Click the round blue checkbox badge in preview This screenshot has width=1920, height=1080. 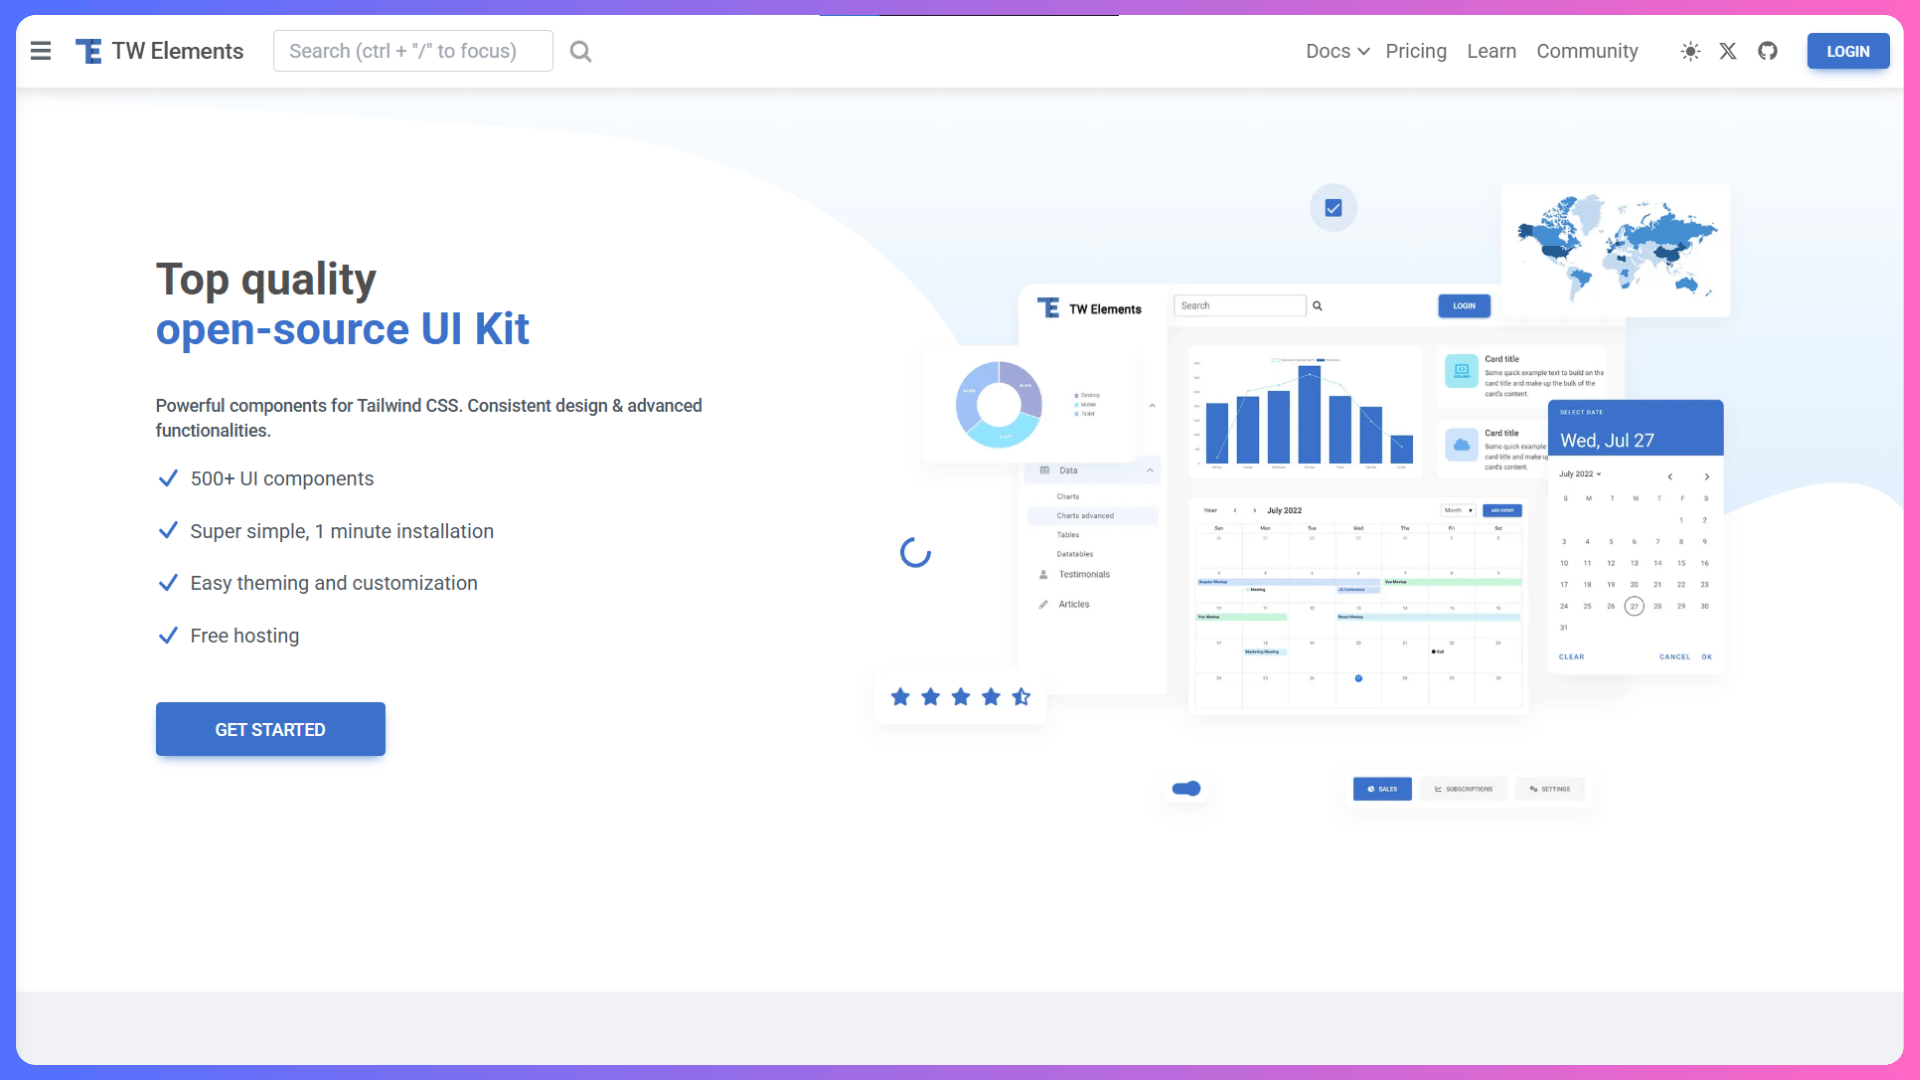(x=1333, y=208)
